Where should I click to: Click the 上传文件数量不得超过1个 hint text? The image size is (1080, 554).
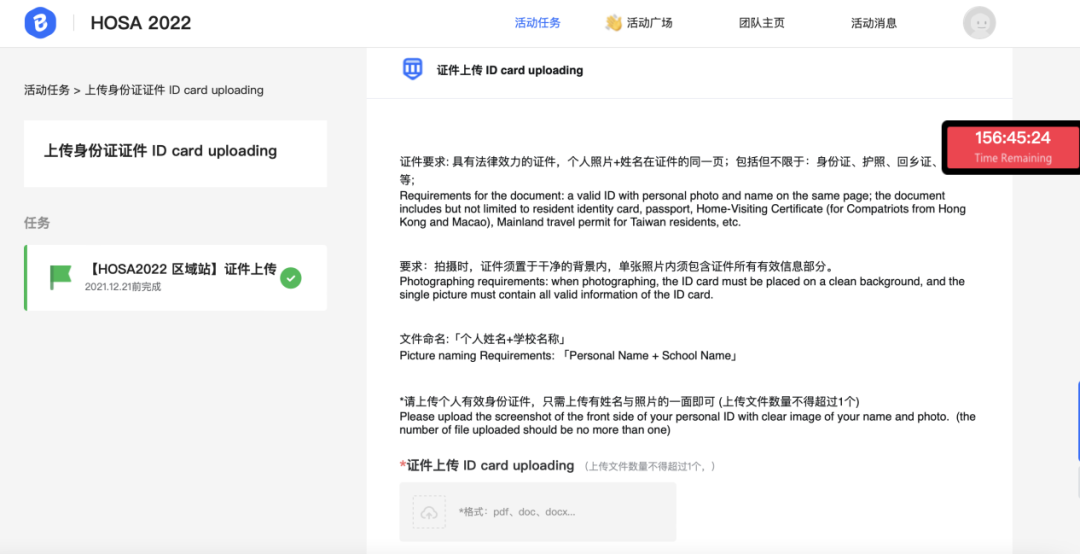[650, 466]
